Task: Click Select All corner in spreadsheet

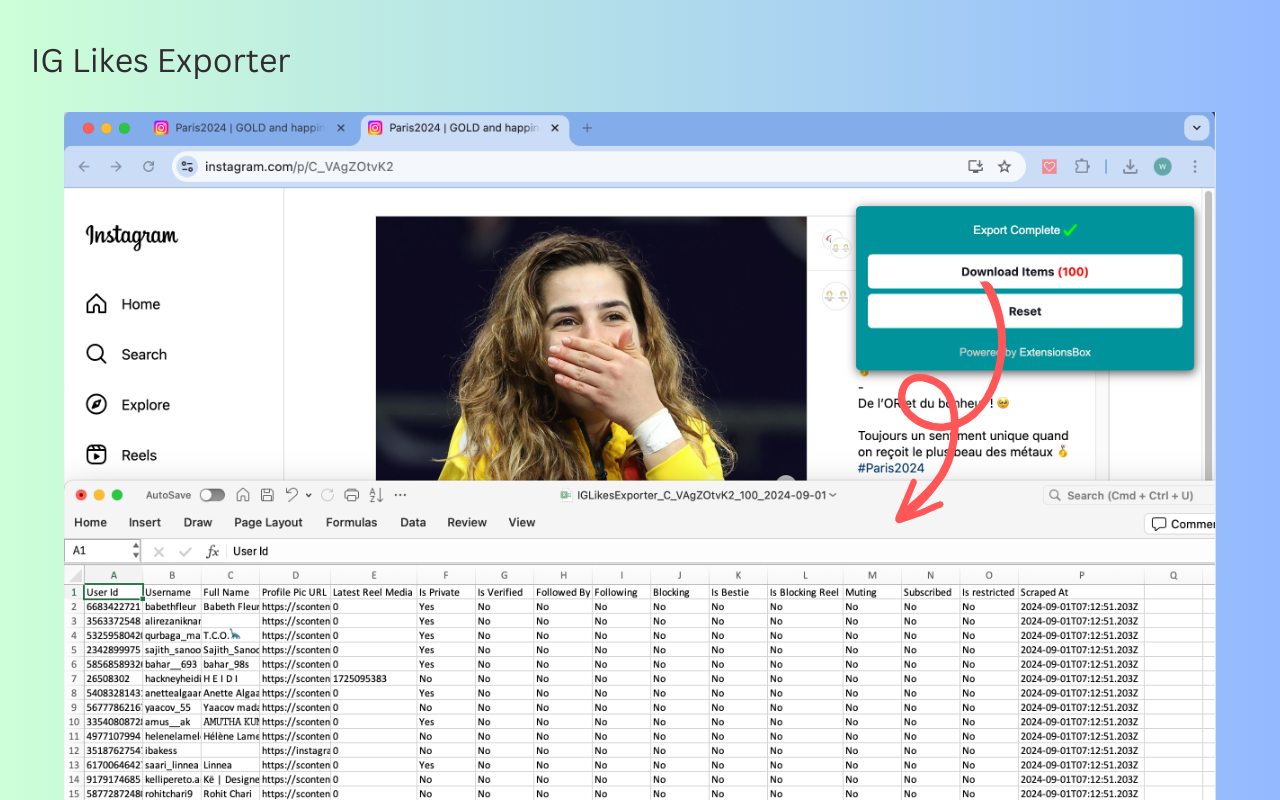Action: pyautogui.click(x=74, y=575)
